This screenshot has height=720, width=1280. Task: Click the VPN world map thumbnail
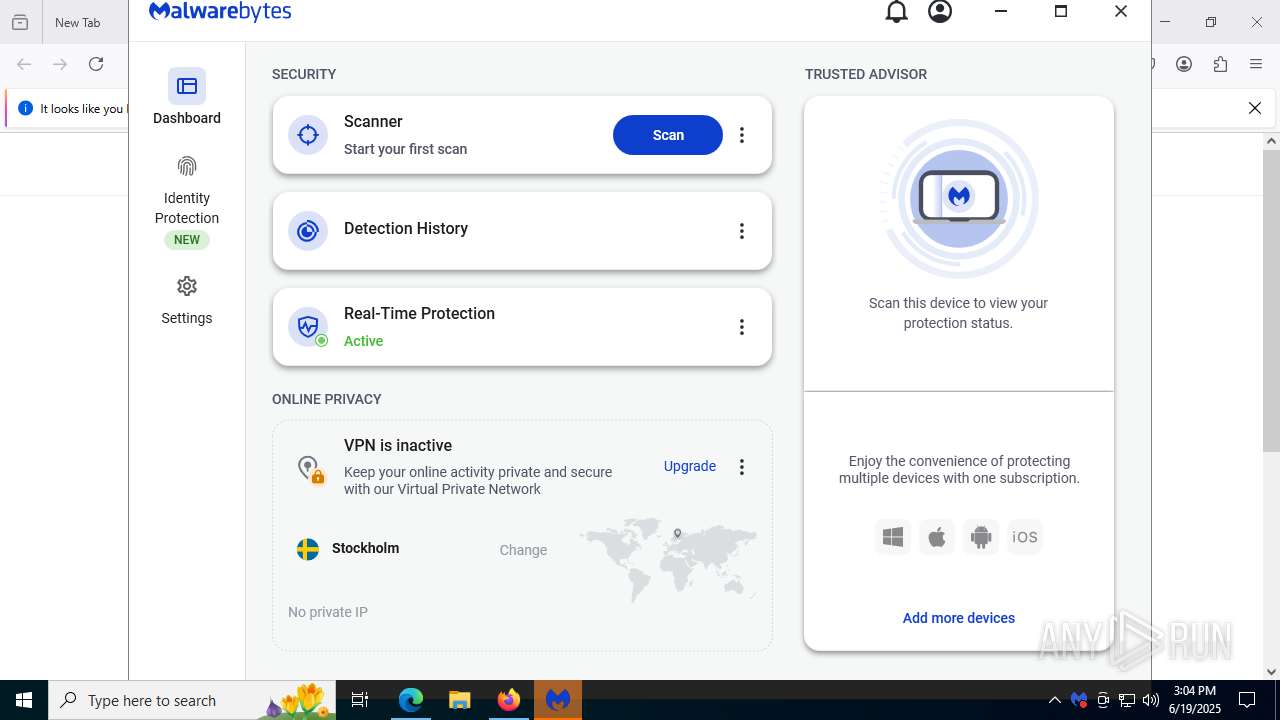[668, 558]
